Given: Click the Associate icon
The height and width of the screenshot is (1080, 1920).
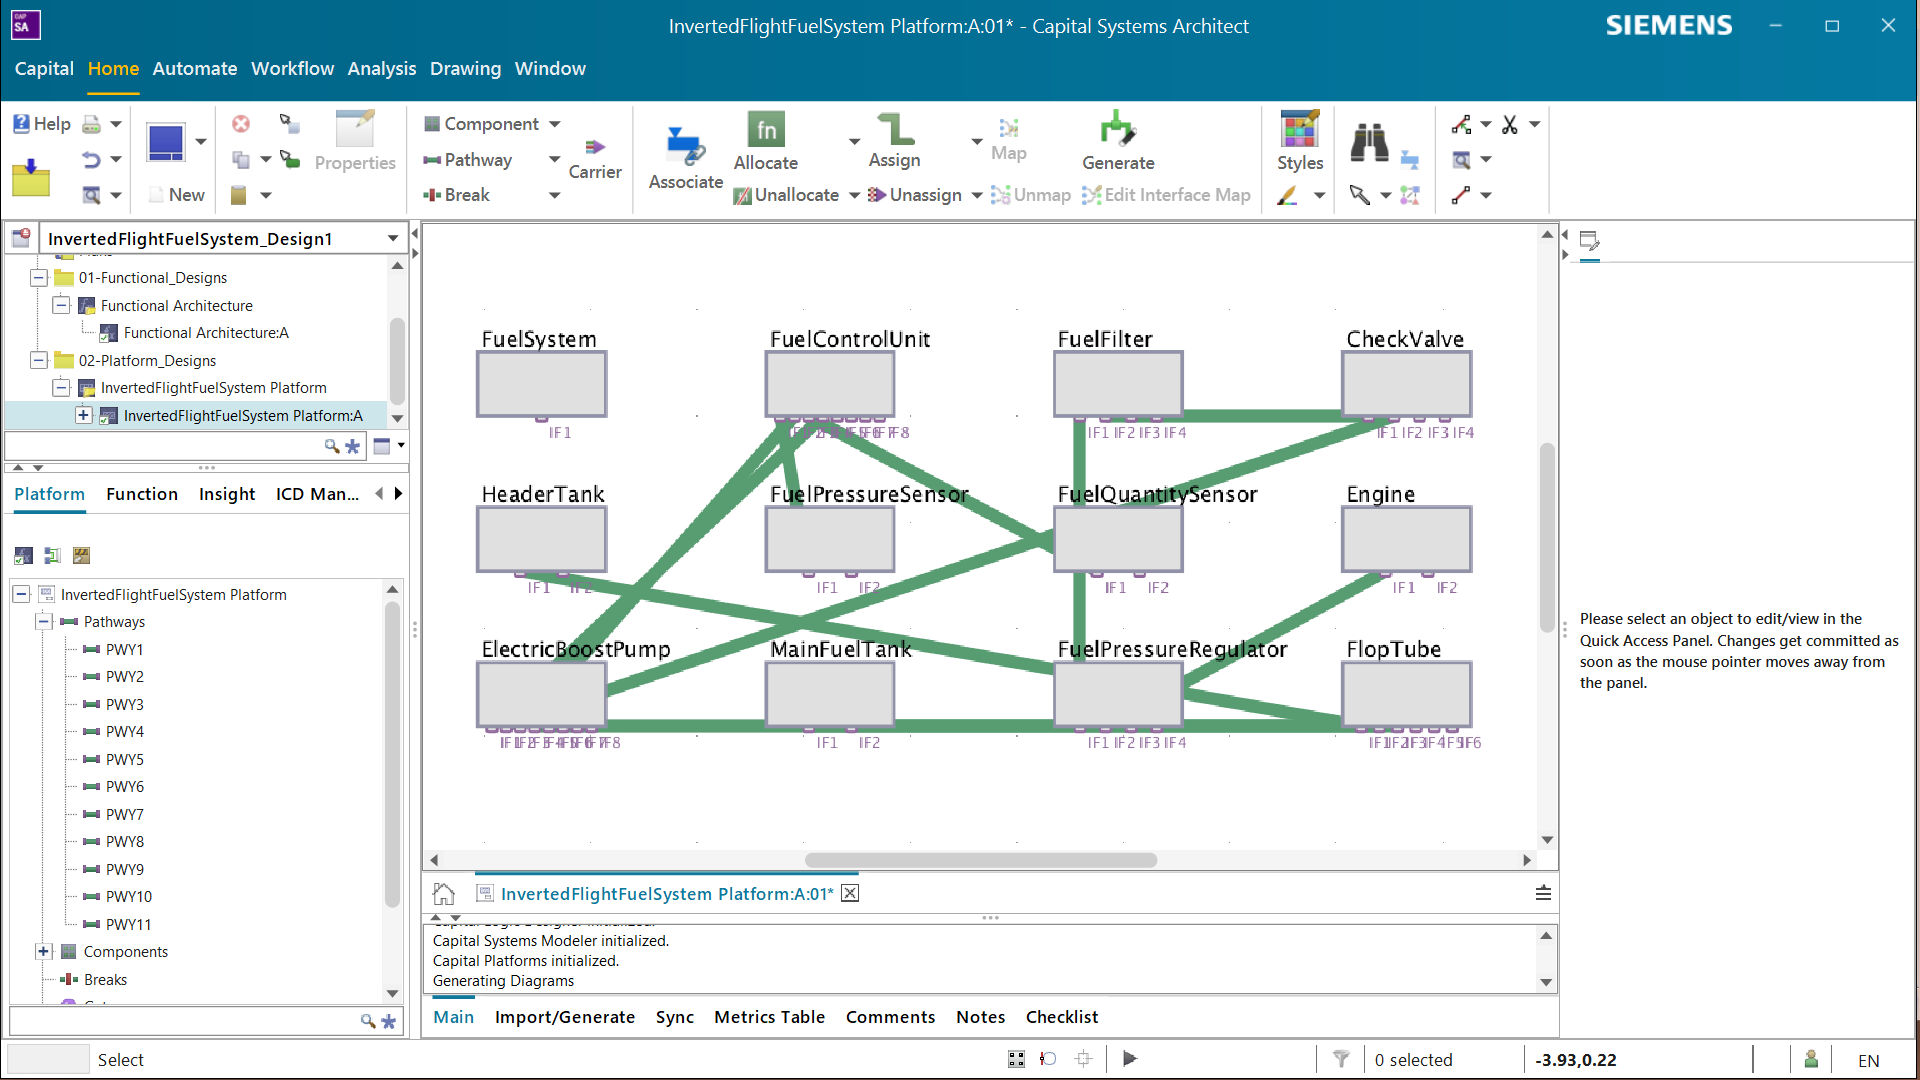Looking at the screenshot, I should 686,146.
